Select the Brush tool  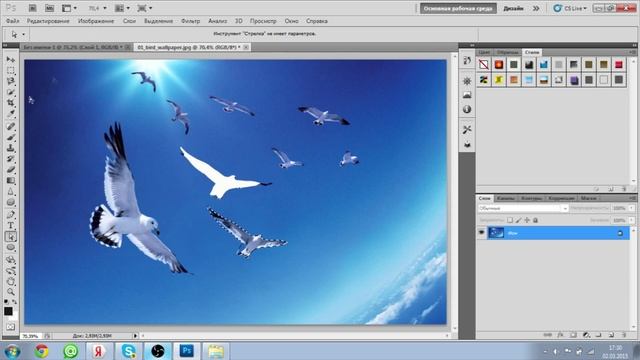coord(11,137)
